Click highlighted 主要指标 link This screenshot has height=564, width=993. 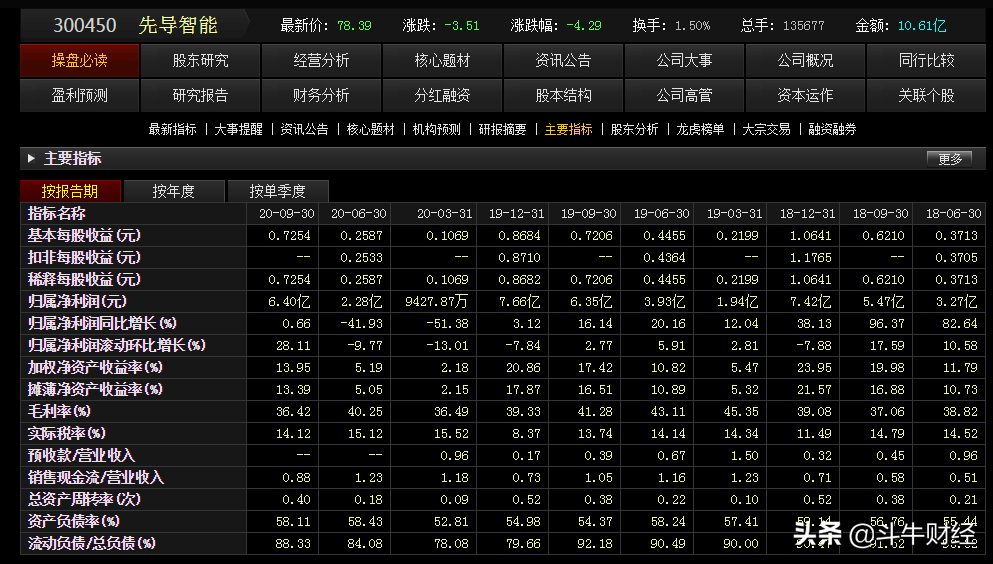pyautogui.click(x=568, y=130)
